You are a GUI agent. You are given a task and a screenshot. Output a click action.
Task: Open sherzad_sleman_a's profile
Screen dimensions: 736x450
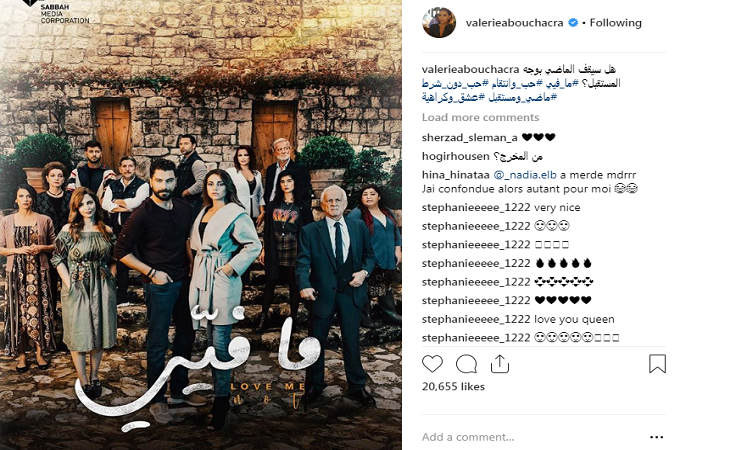click(x=469, y=137)
